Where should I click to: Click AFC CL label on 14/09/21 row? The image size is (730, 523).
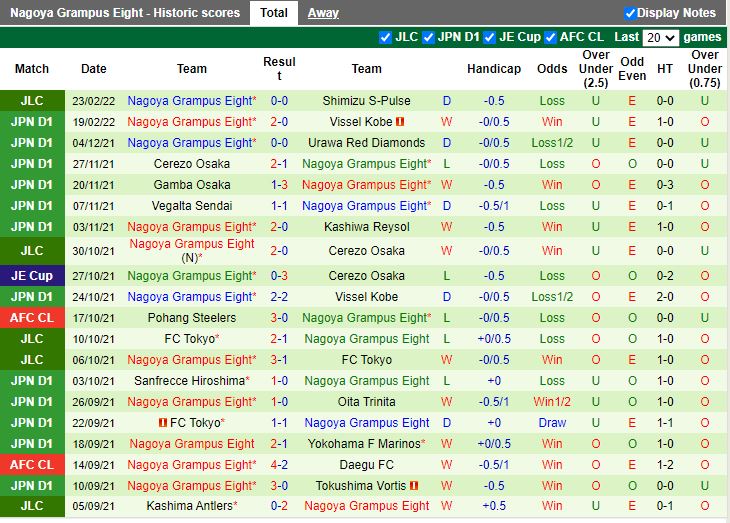tap(32, 465)
